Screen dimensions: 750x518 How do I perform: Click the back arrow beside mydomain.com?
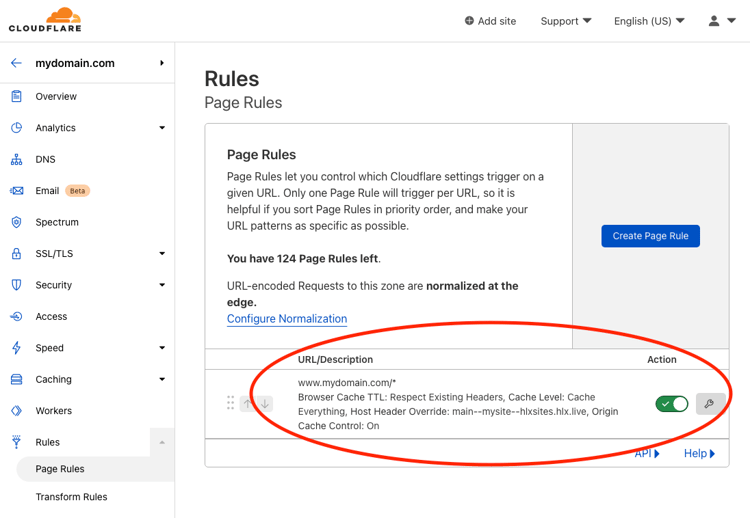pos(16,63)
